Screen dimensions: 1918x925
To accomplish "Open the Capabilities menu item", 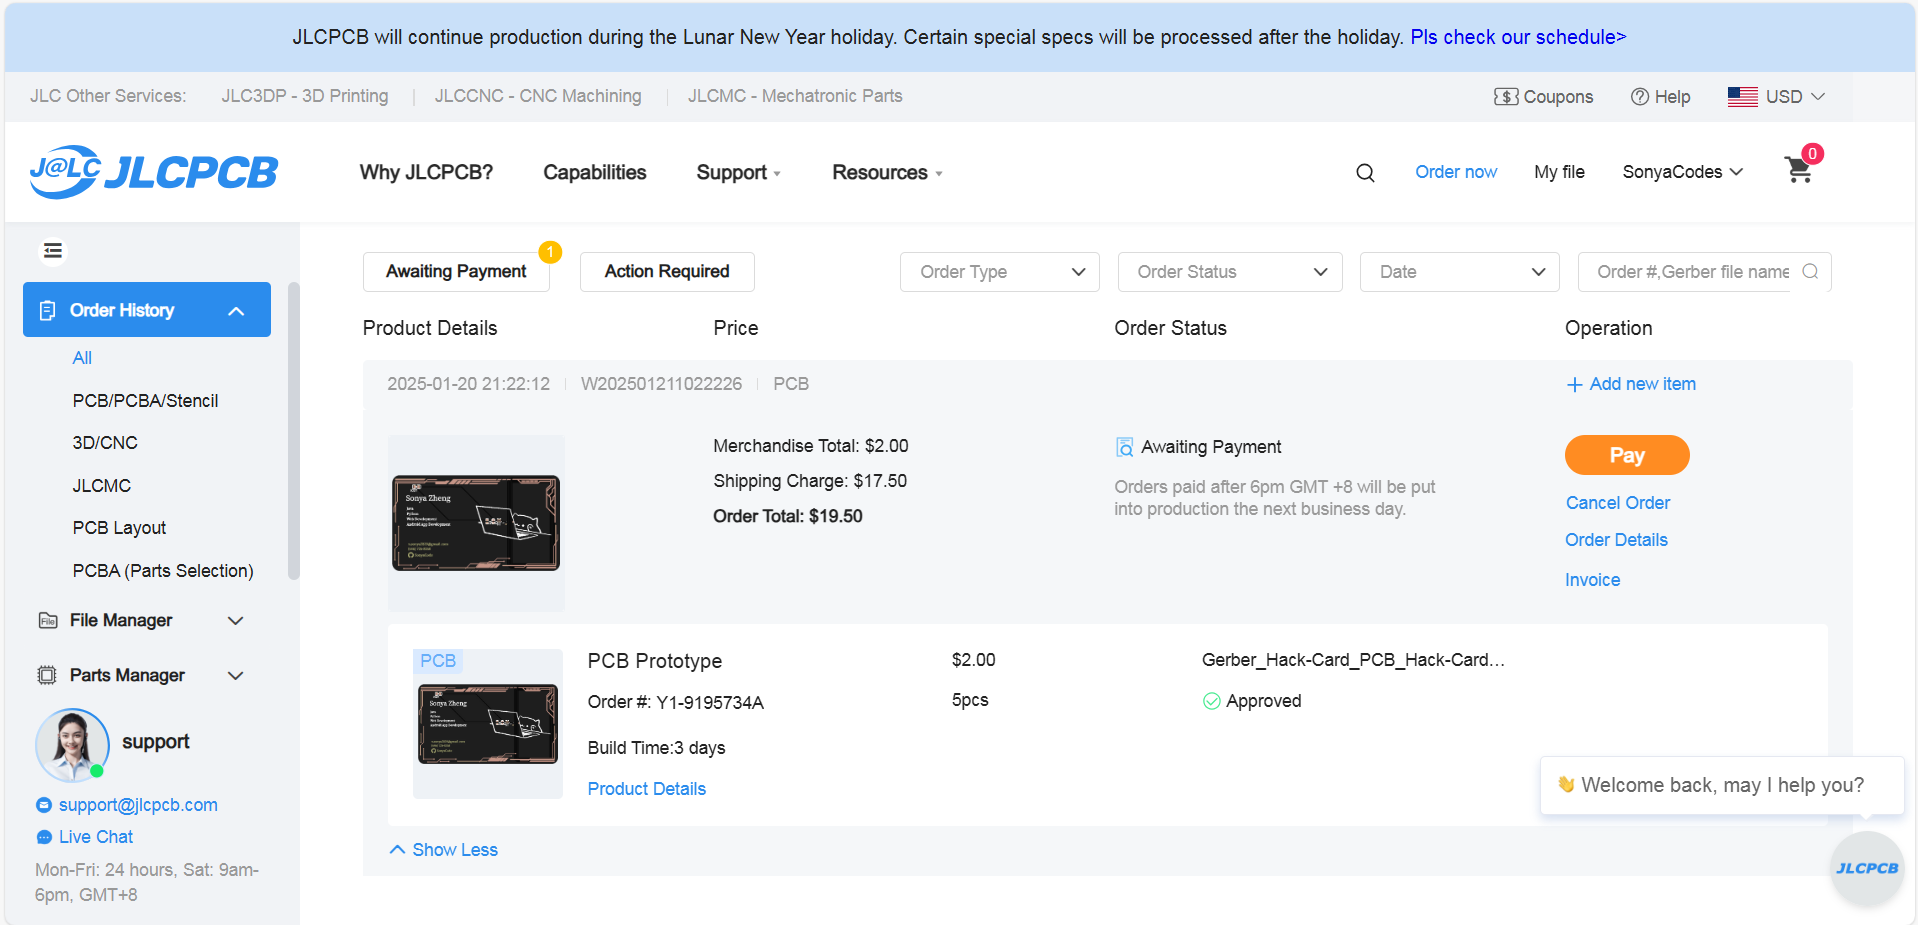I will pos(595,173).
